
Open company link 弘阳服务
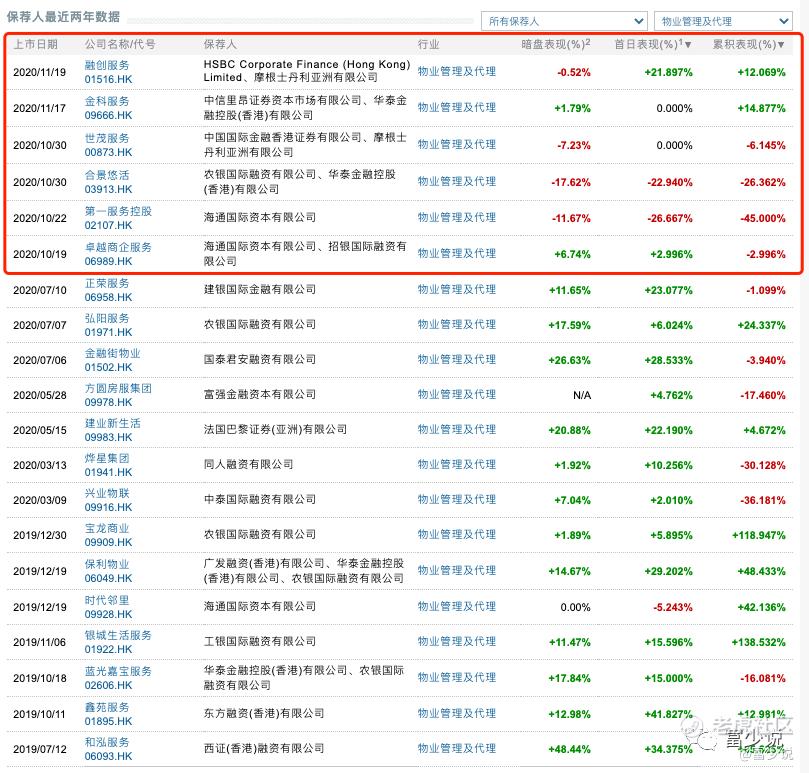click(107, 318)
